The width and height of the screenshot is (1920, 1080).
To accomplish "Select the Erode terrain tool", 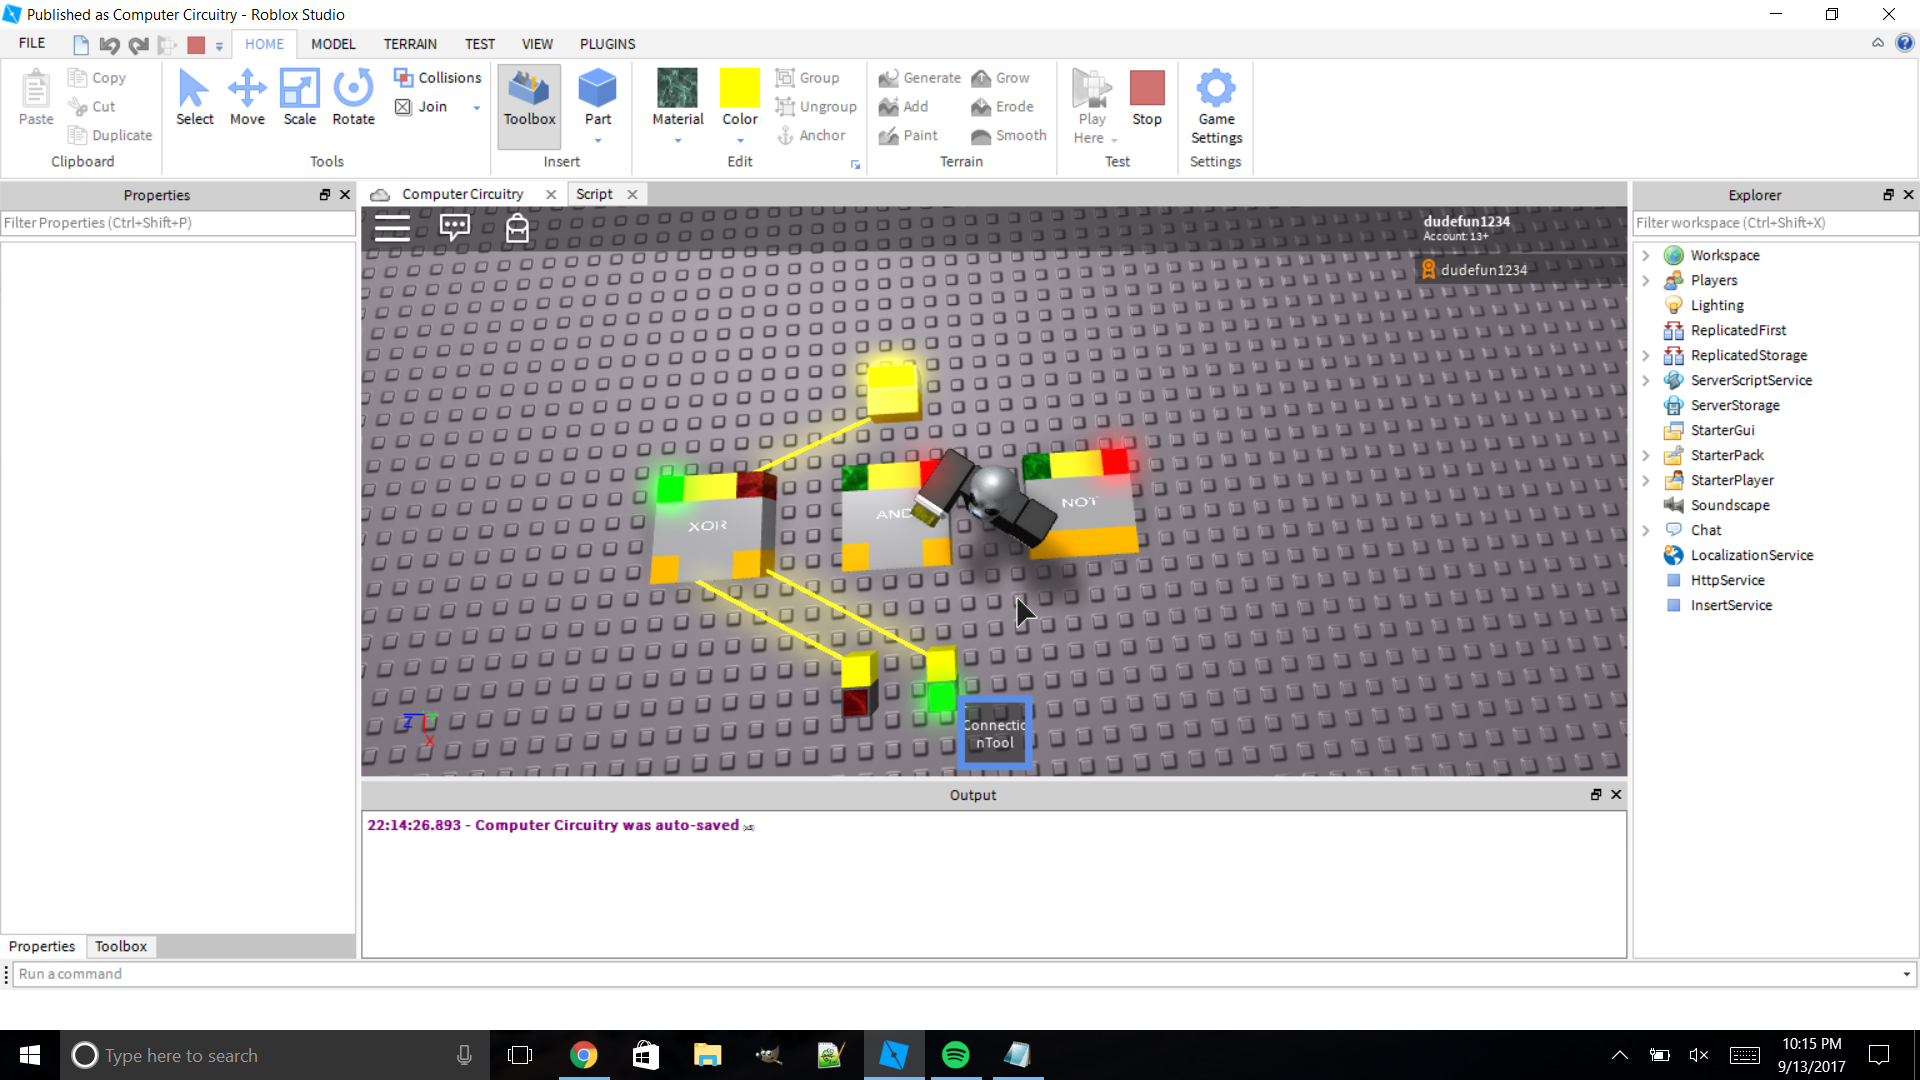I will pos(1002,107).
